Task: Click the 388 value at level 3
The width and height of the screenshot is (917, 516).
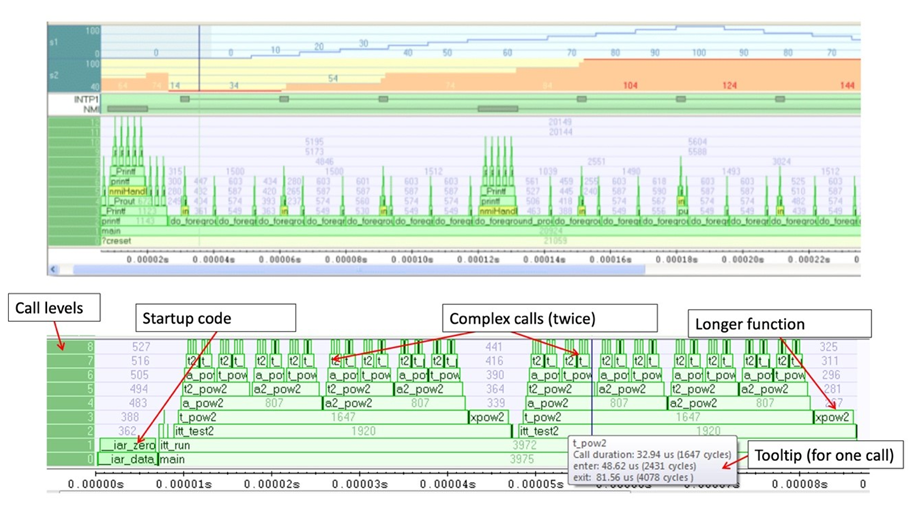Action: pos(130,417)
